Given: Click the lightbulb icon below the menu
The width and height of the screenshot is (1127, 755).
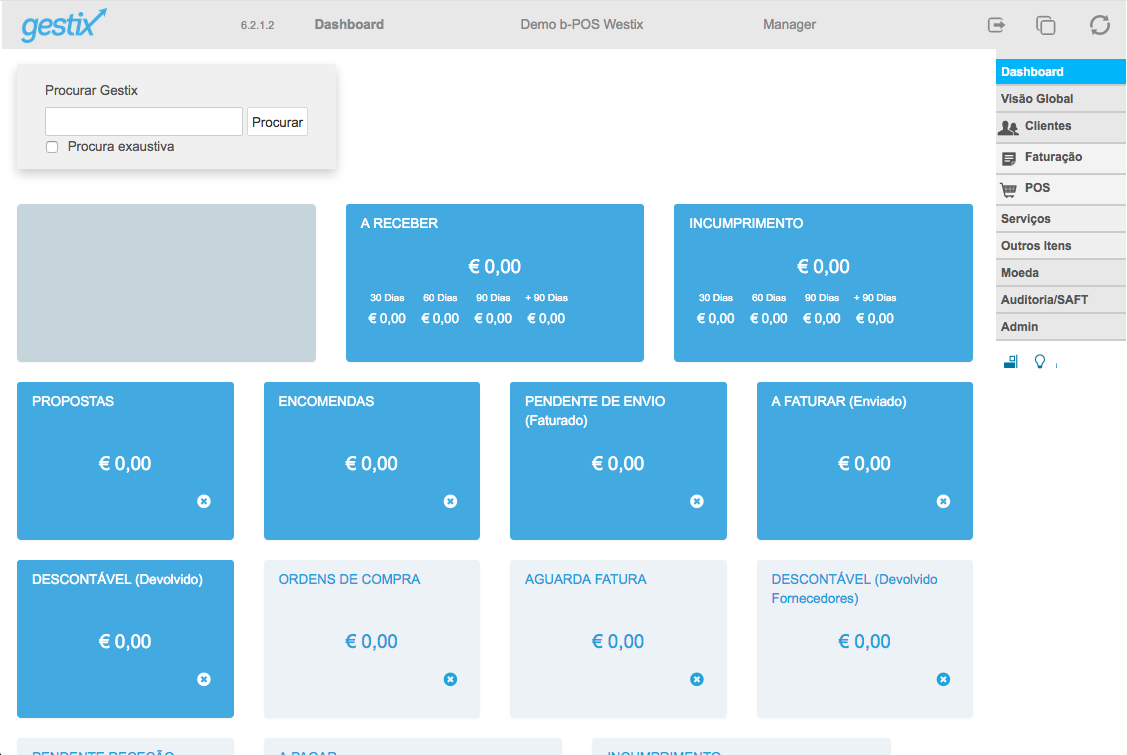Looking at the screenshot, I should pos(1039,361).
